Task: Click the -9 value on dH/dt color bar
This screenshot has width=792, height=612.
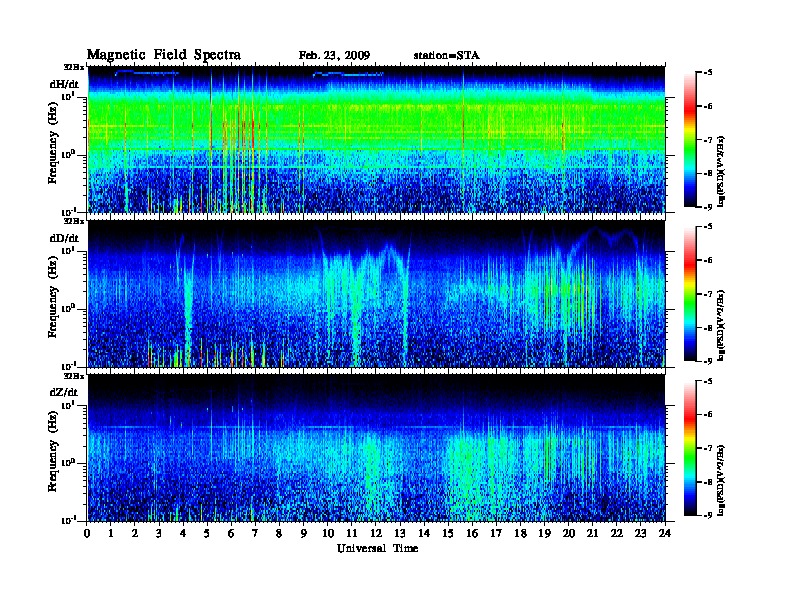Action: [x=708, y=207]
